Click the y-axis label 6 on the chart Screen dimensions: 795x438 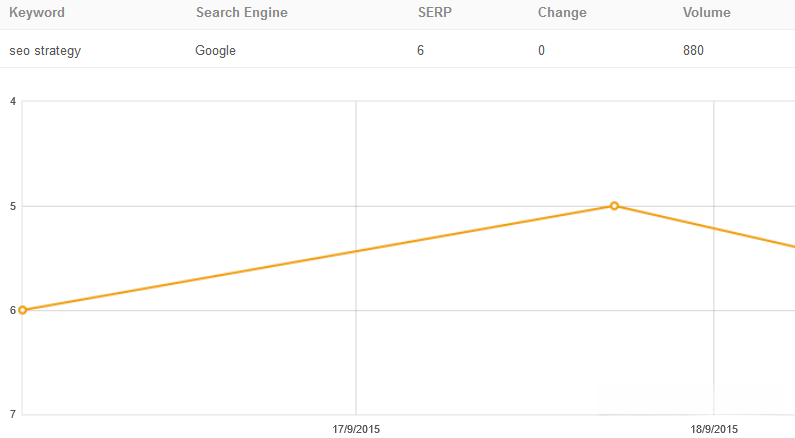(12, 310)
